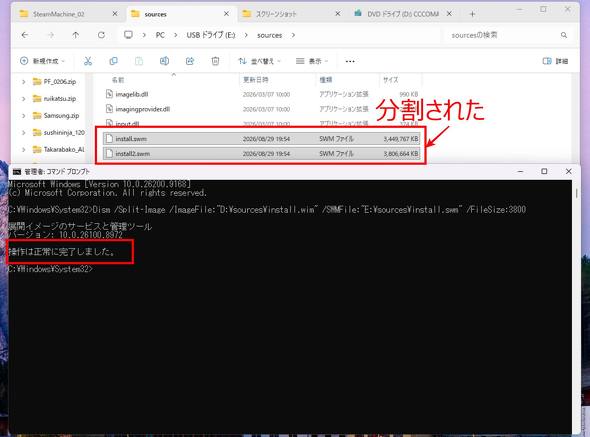The height and width of the screenshot is (437, 590).
Task: Click the Back arrow in Explorer
Action: (25, 35)
